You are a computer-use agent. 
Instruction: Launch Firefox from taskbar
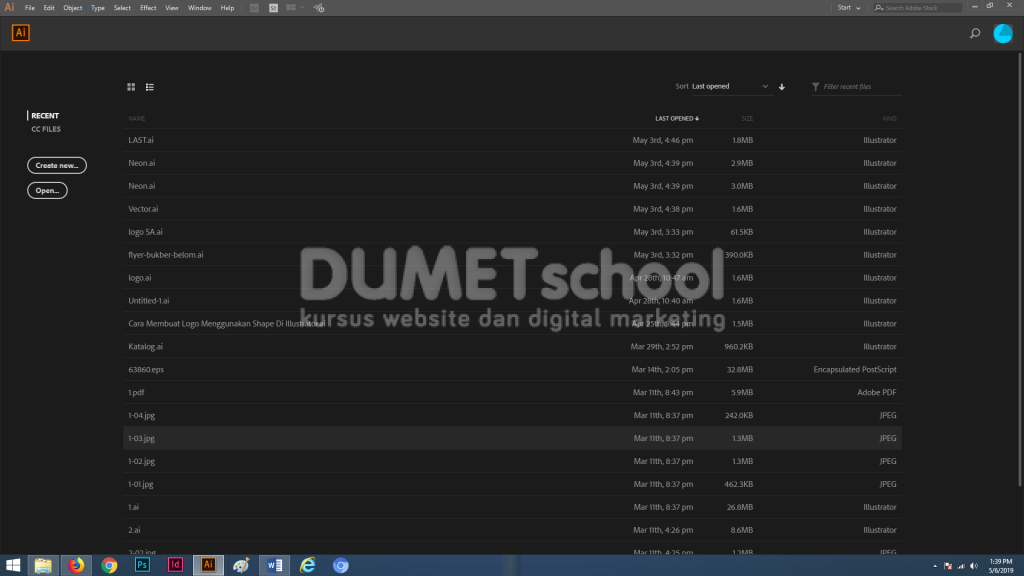point(76,566)
